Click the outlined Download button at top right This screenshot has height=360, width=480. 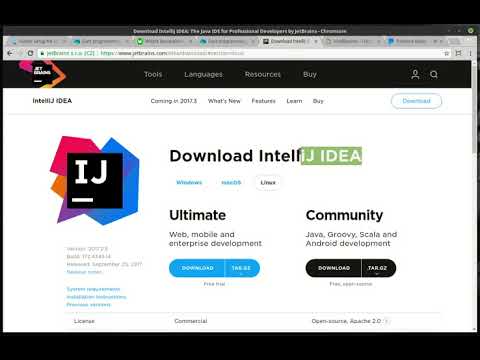point(416,101)
